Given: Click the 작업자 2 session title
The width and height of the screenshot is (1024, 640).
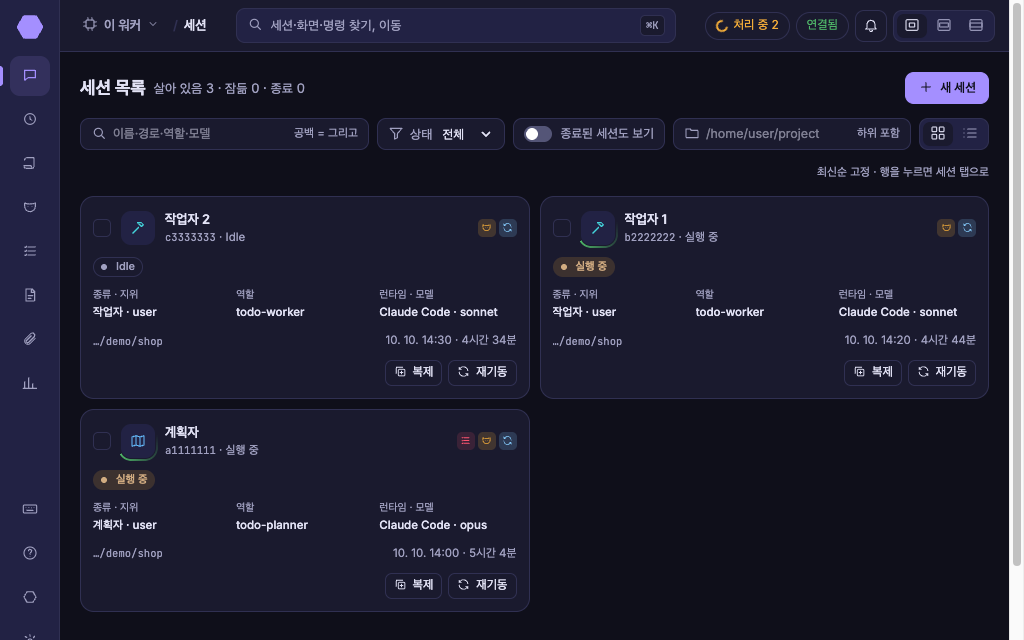Looking at the screenshot, I should click(x=187, y=219).
